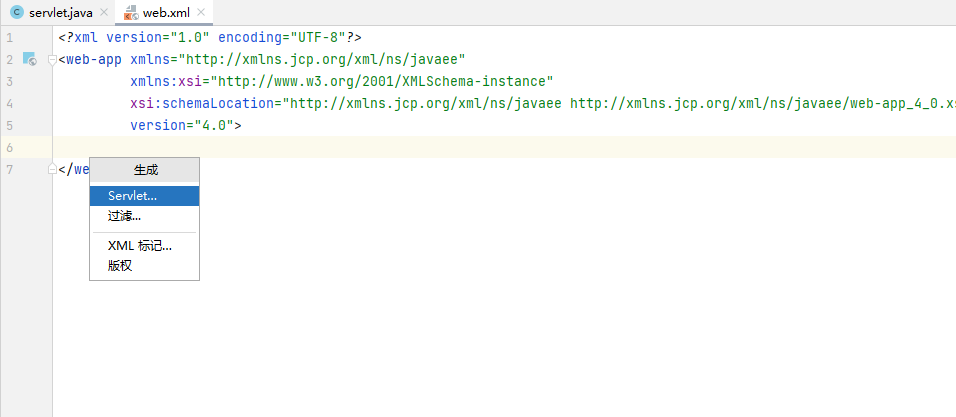Select the web.xml tab
The height and width of the screenshot is (417, 956).
click(166, 13)
